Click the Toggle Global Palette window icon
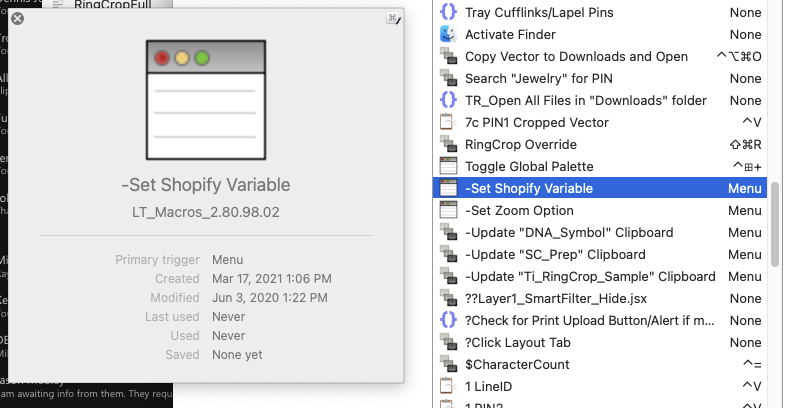Image resolution: width=804 pixels, height=408 pixels. [x=448, y=167]
